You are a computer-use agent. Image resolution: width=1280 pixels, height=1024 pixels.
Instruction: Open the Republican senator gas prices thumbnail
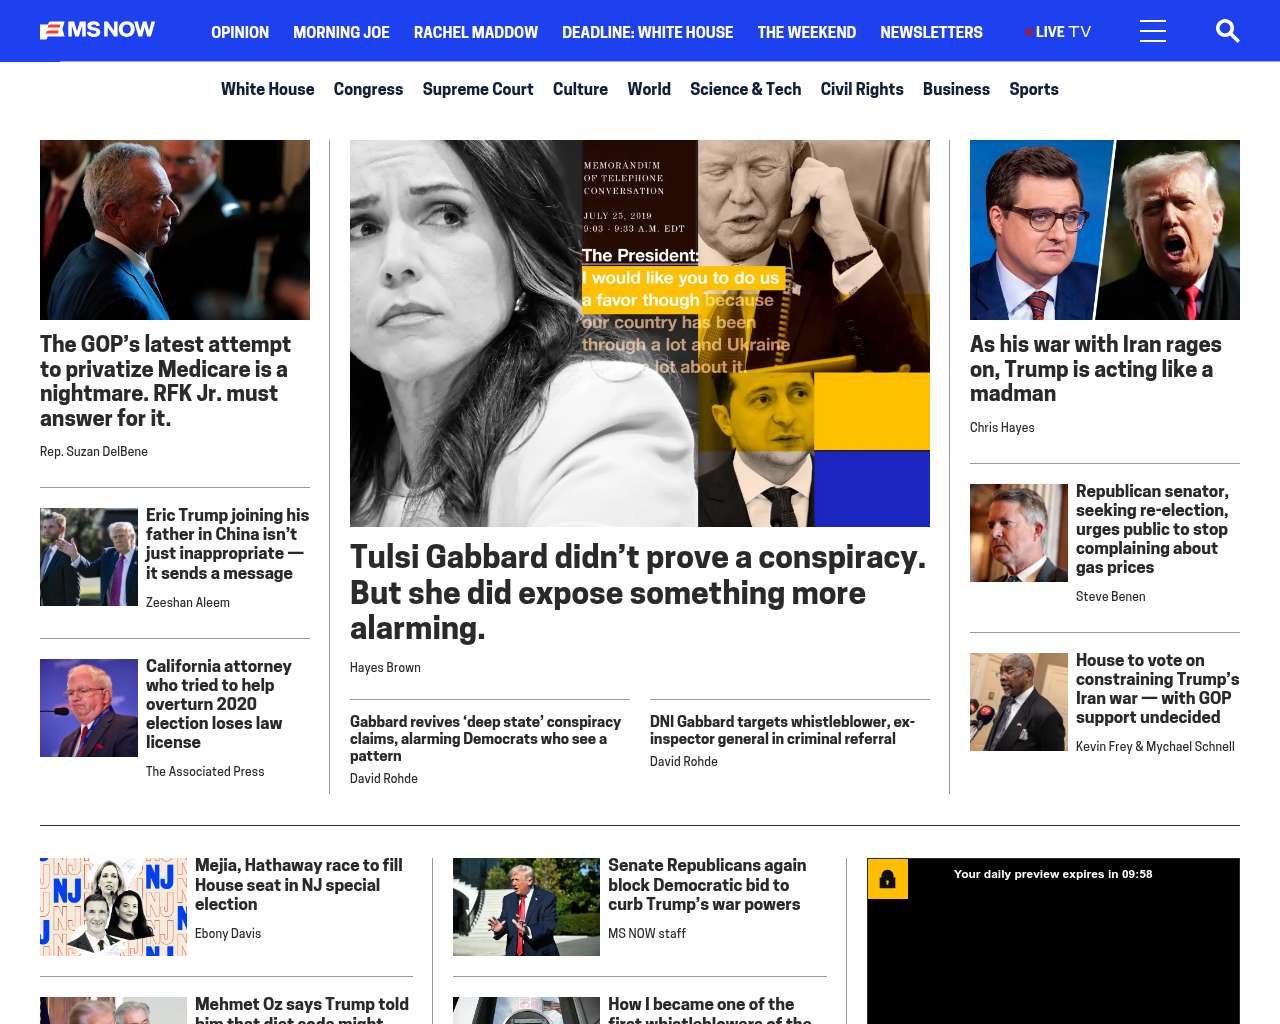point(1018,533)
